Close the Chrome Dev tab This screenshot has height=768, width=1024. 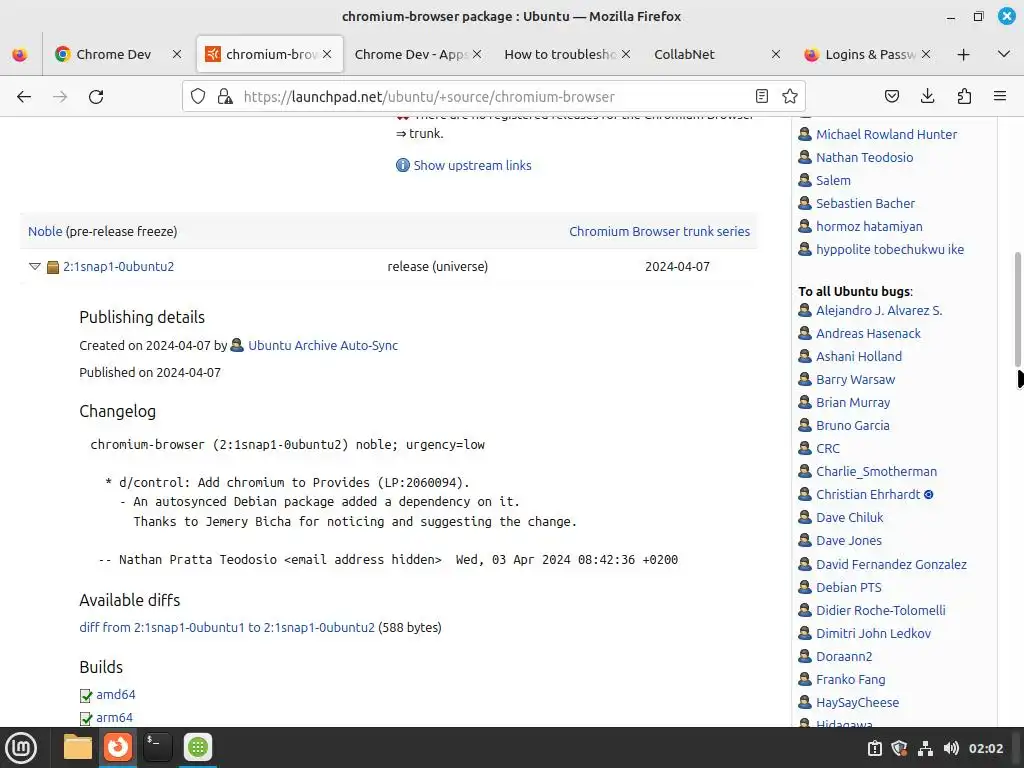click(x=177, y=54)
